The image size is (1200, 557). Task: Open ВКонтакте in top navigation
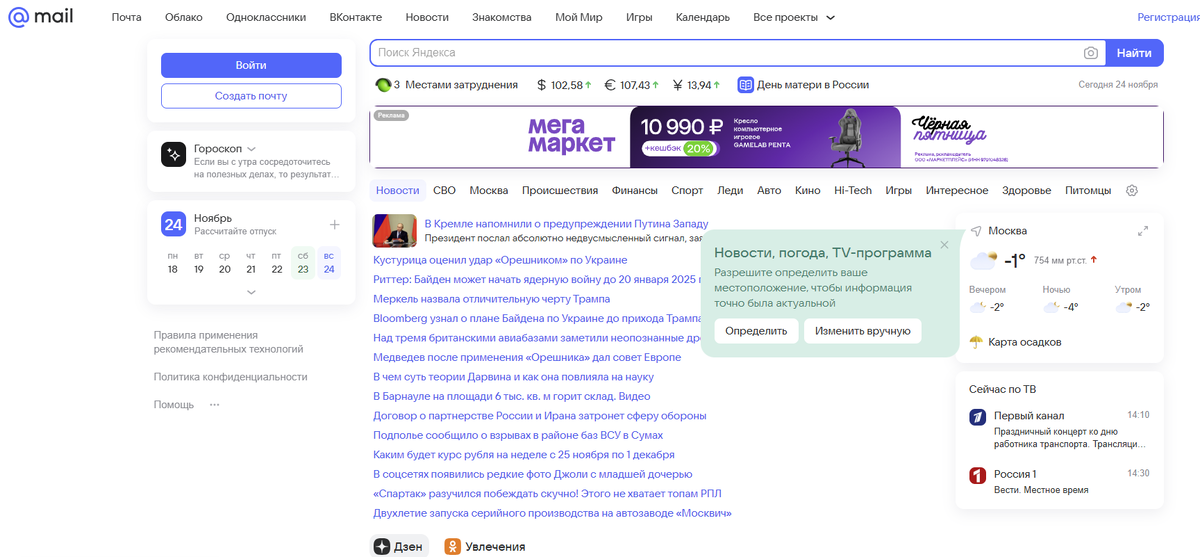tap(356, 18)
